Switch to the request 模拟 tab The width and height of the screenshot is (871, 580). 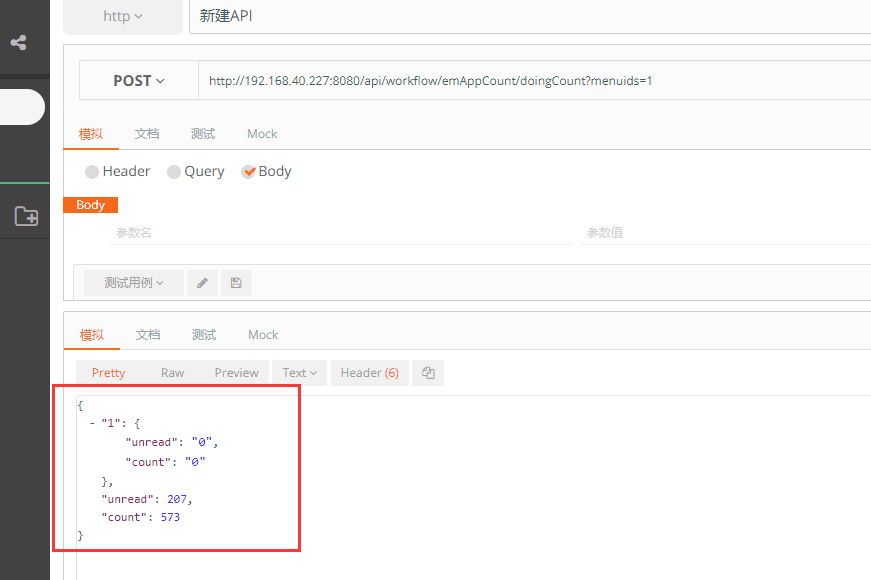click(91, 134)
